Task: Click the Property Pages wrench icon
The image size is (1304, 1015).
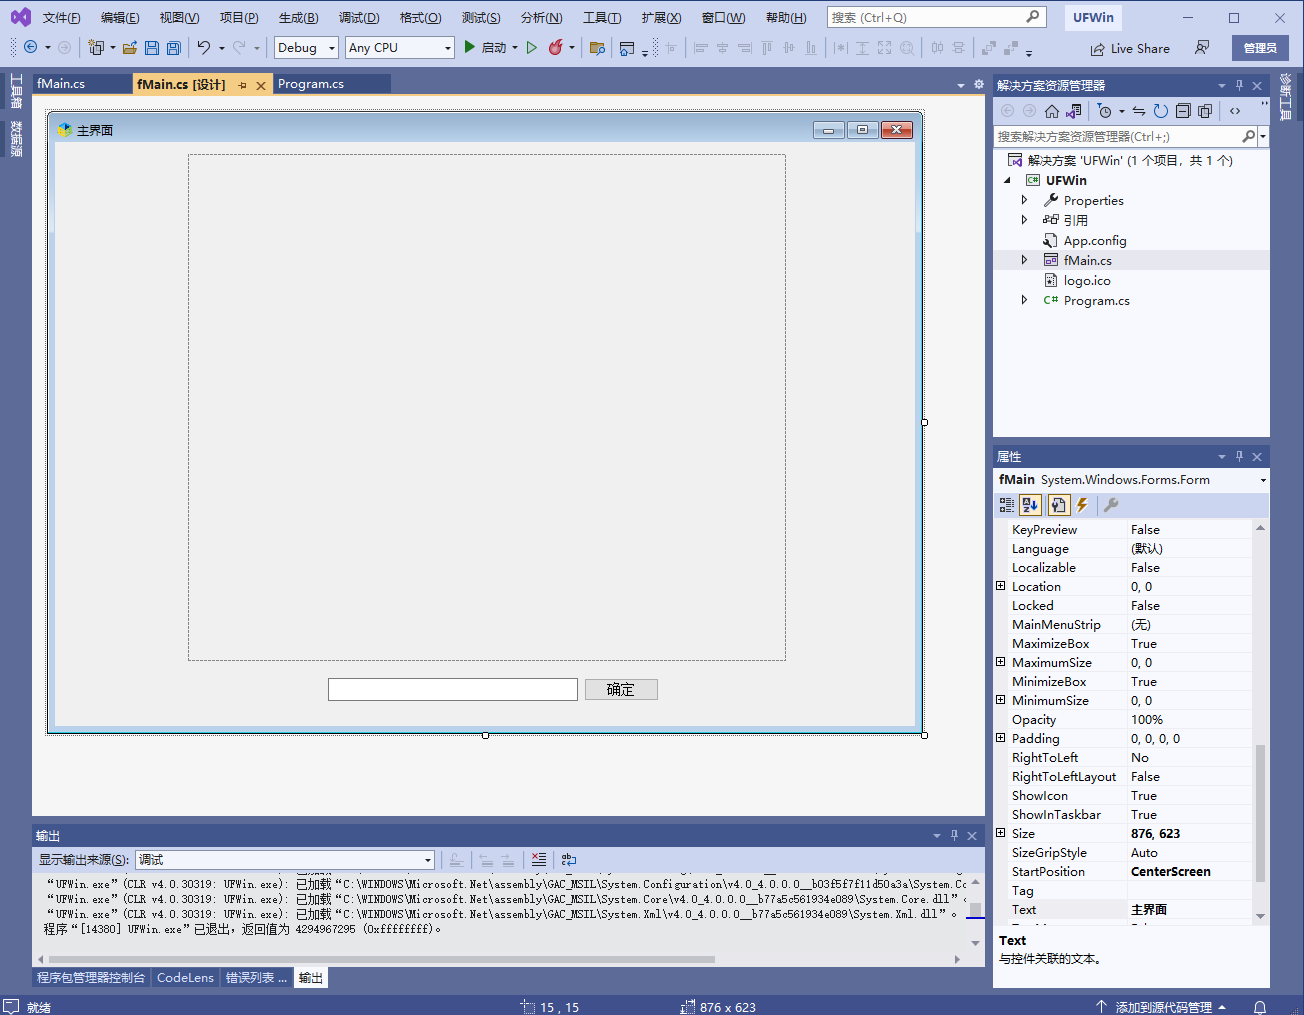Action: (1110, 505)
